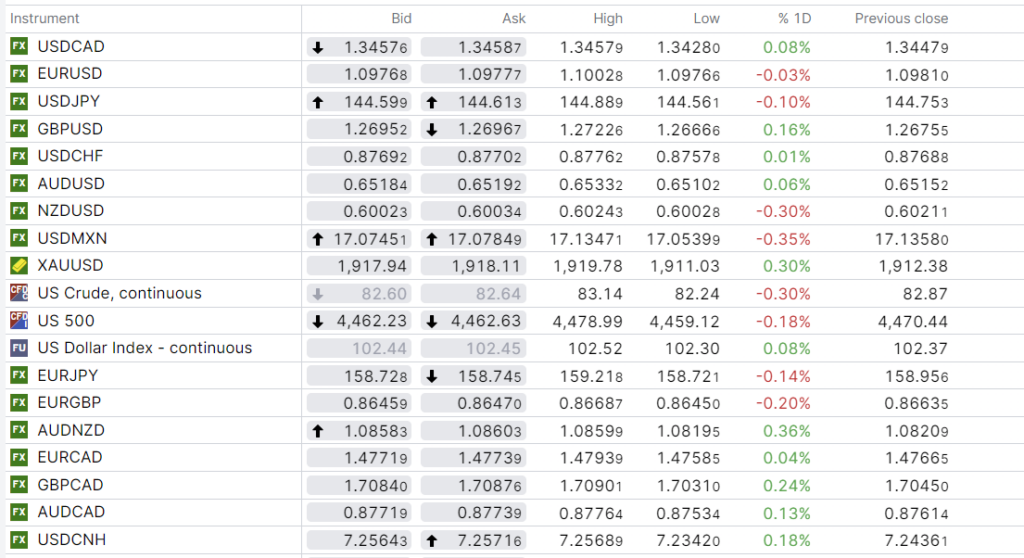The width and height of the screenshot is (1024, 558).
Task: Click the FX icon beside USDCAD
Action: 18,47
